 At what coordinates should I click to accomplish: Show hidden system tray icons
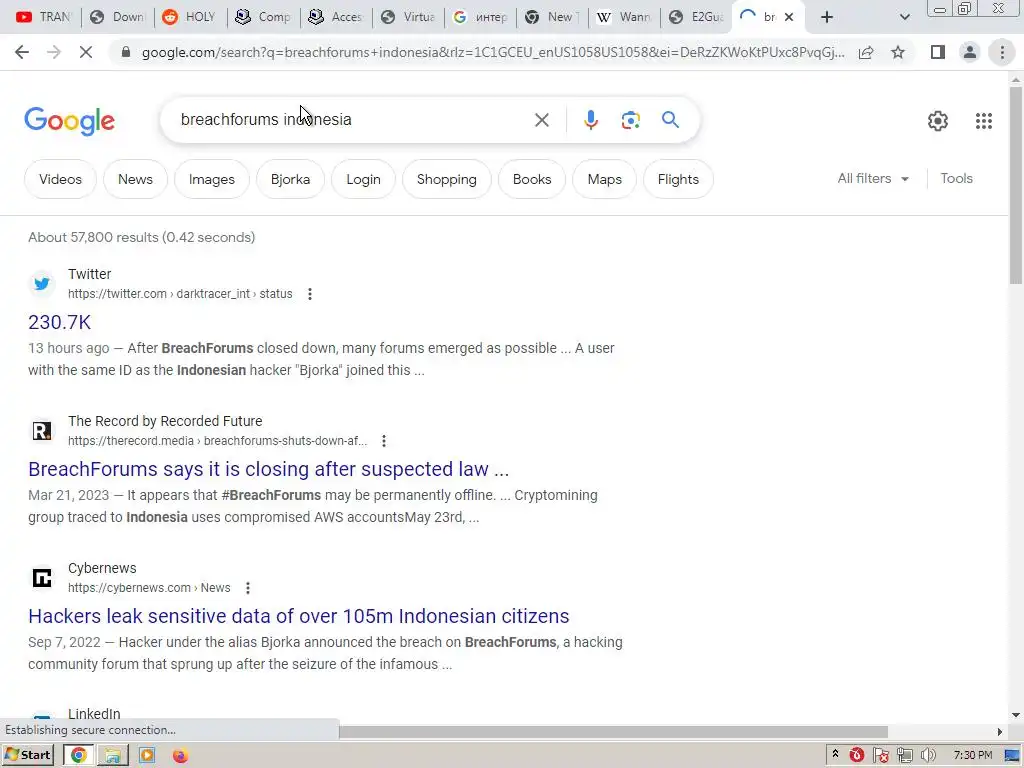click(835, 755)
